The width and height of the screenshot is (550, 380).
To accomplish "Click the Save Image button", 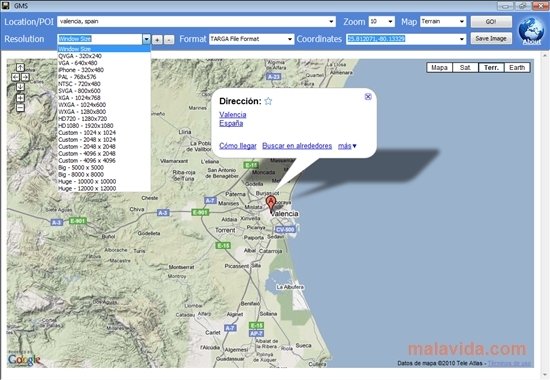I will [491, 39].
